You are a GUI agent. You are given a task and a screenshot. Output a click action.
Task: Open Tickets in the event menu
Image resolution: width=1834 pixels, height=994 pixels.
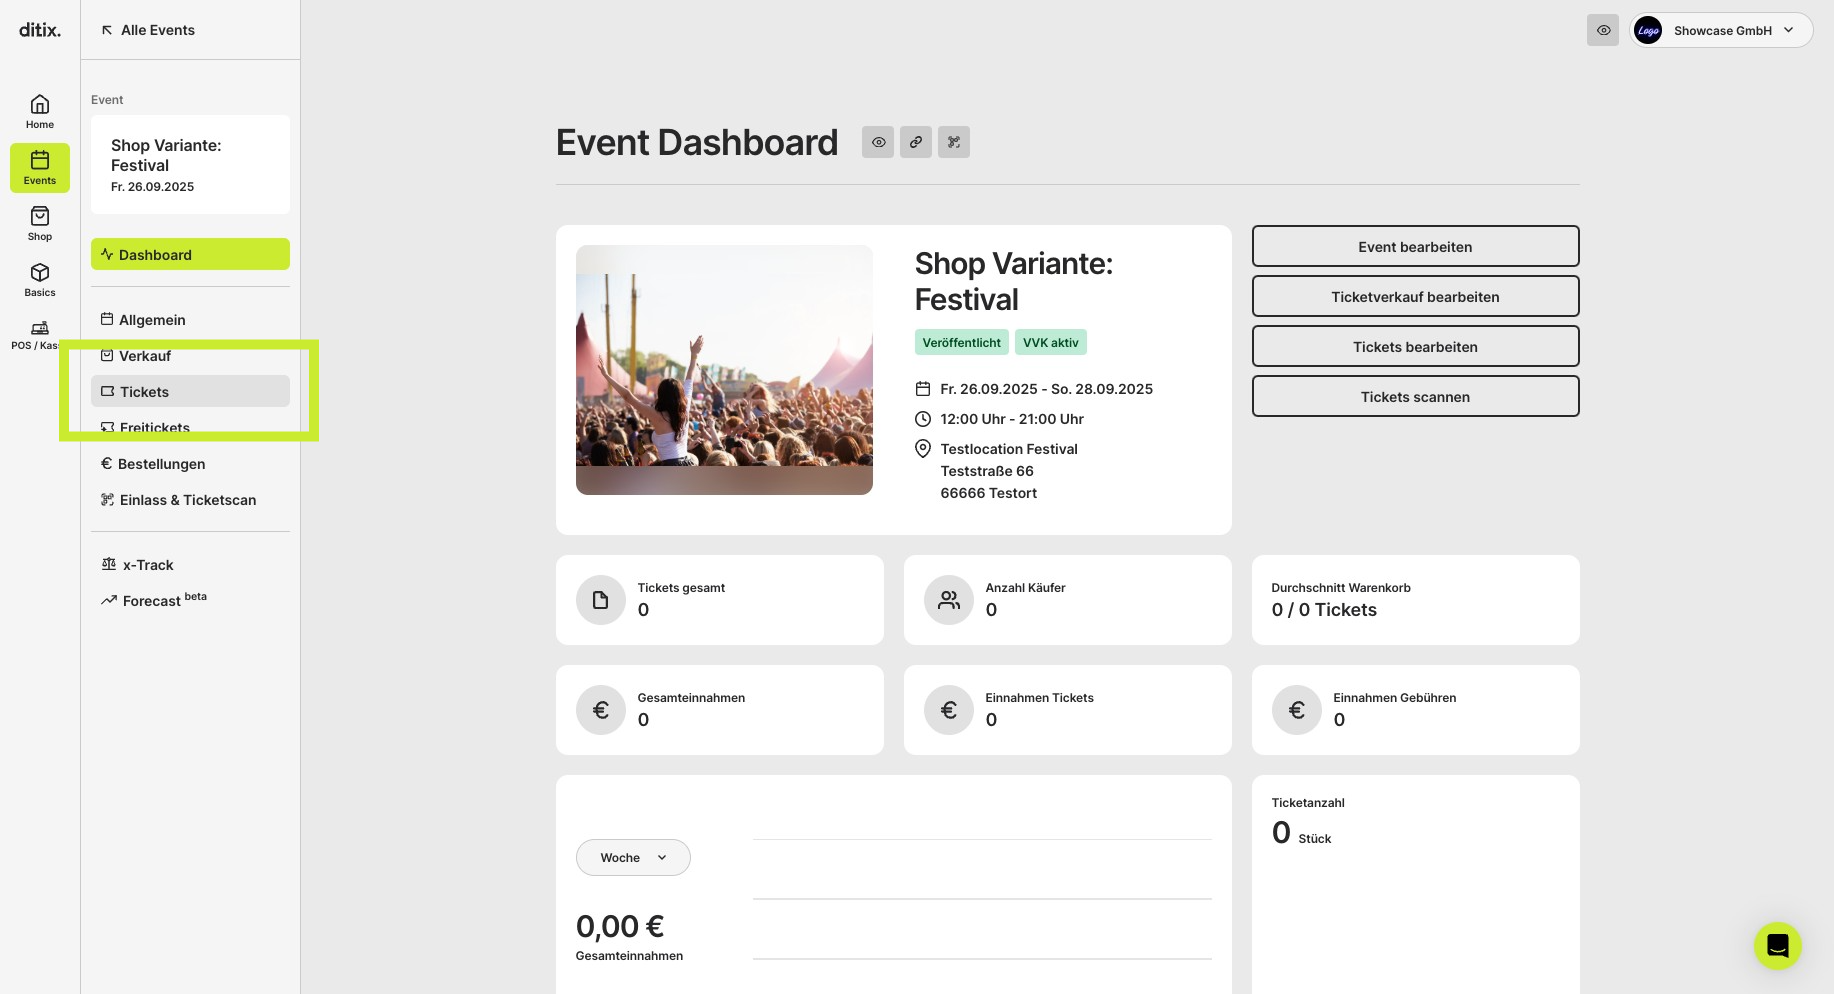[190, 391]
